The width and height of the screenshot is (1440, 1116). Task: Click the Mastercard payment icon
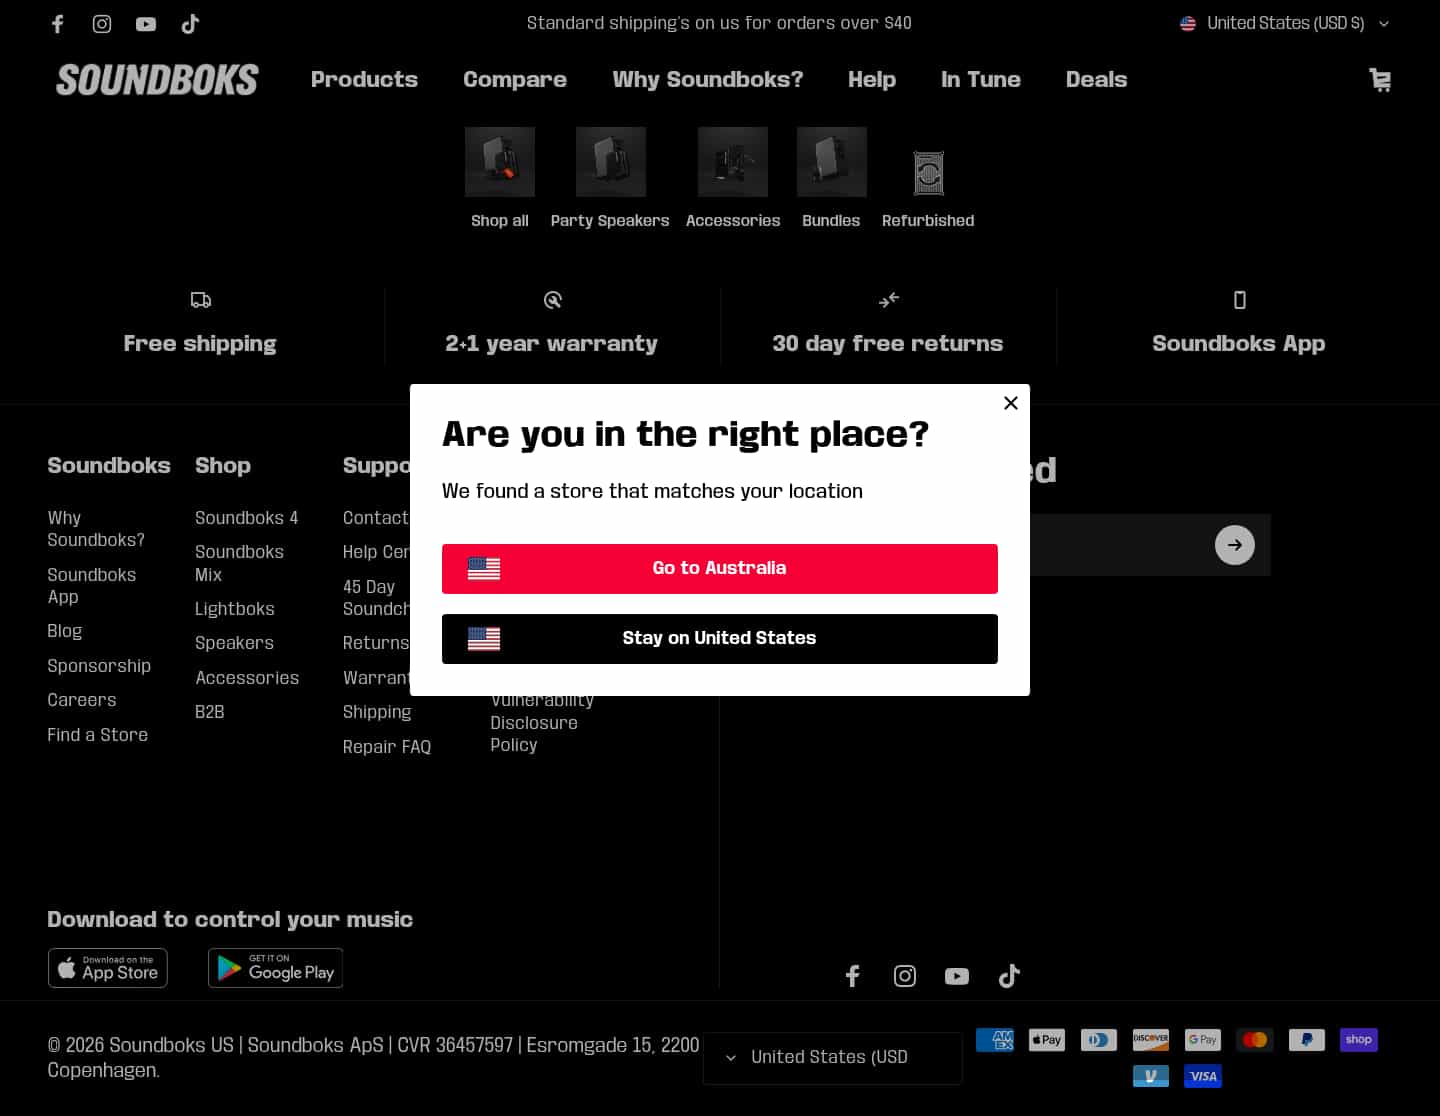[x=1255, y=1040]
